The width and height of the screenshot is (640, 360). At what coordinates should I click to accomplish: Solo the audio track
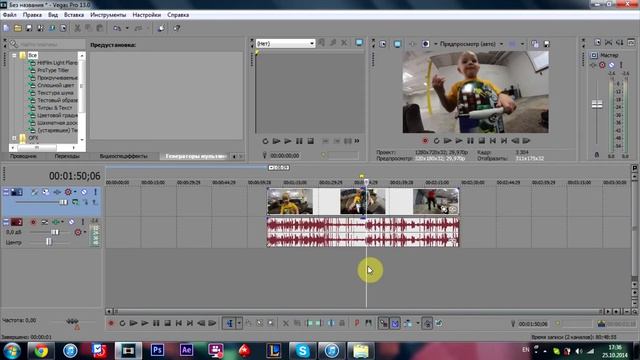pyautogui.click(x=82, y=222)
